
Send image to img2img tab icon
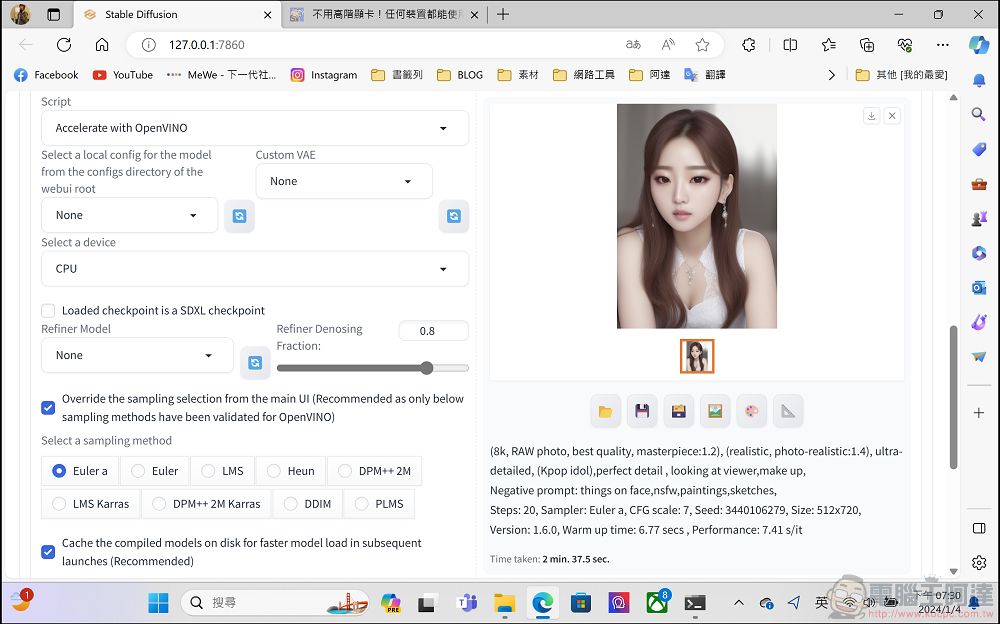coord(715,412)
